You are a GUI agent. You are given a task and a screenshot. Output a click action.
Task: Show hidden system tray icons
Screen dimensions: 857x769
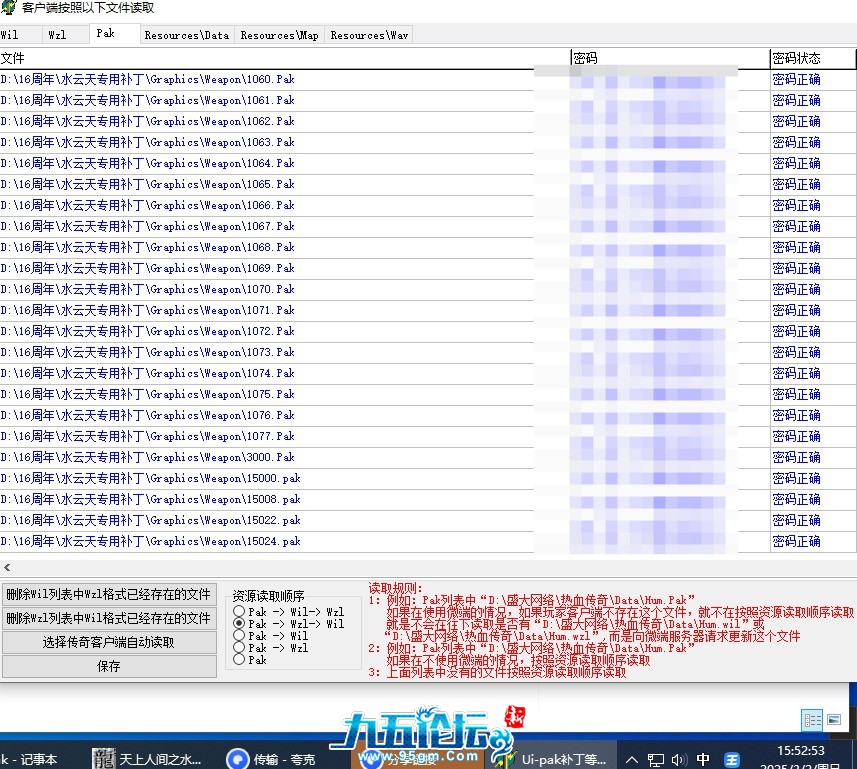(x=632, y=759)
